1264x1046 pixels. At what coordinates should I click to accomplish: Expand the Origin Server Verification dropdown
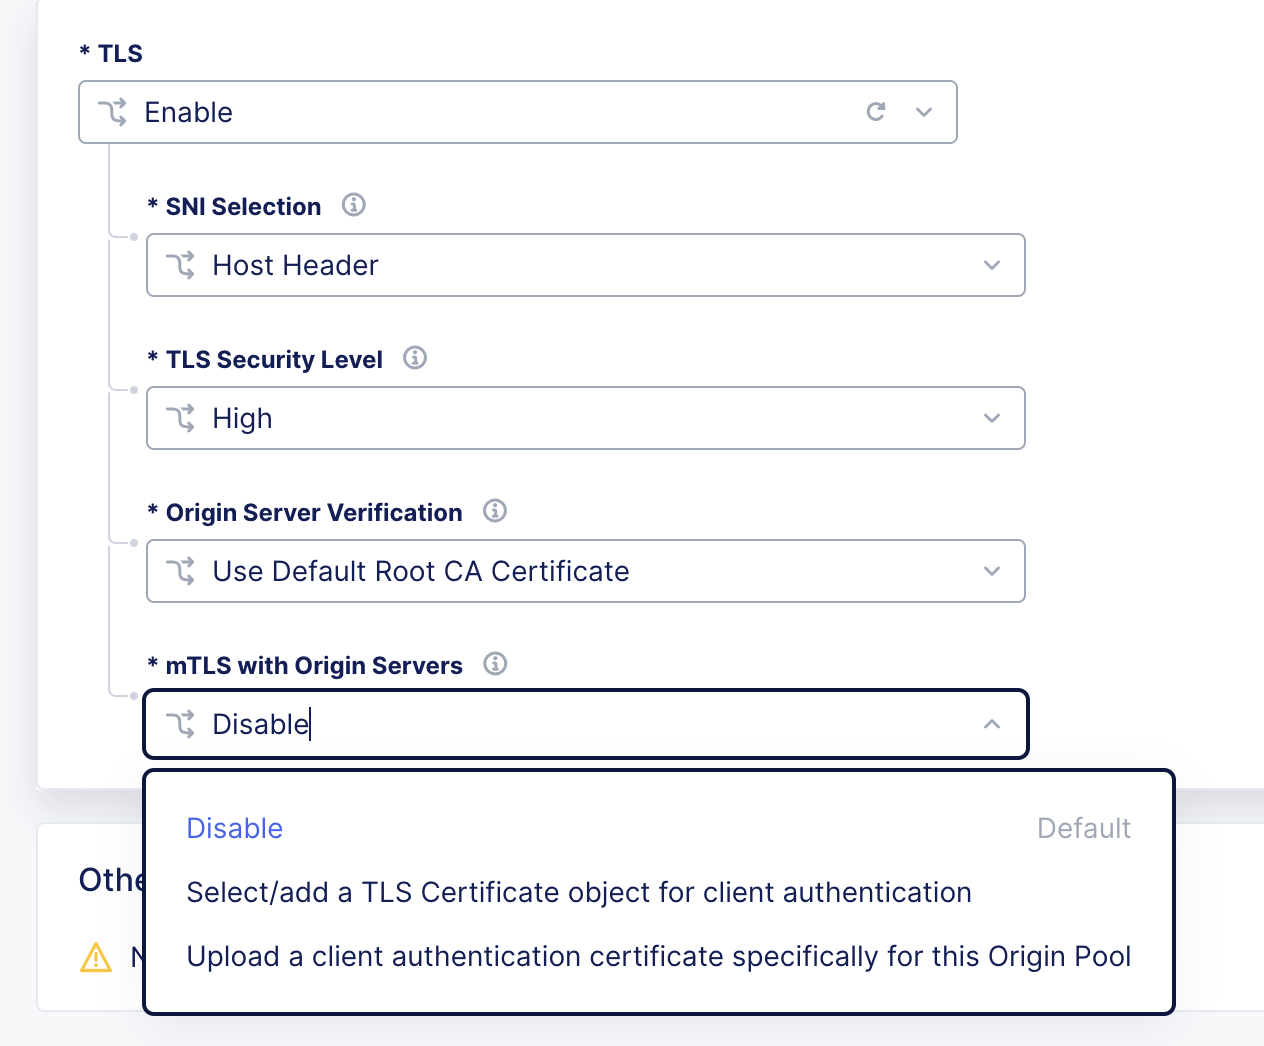pyautogui.click(x=991, y=571)
